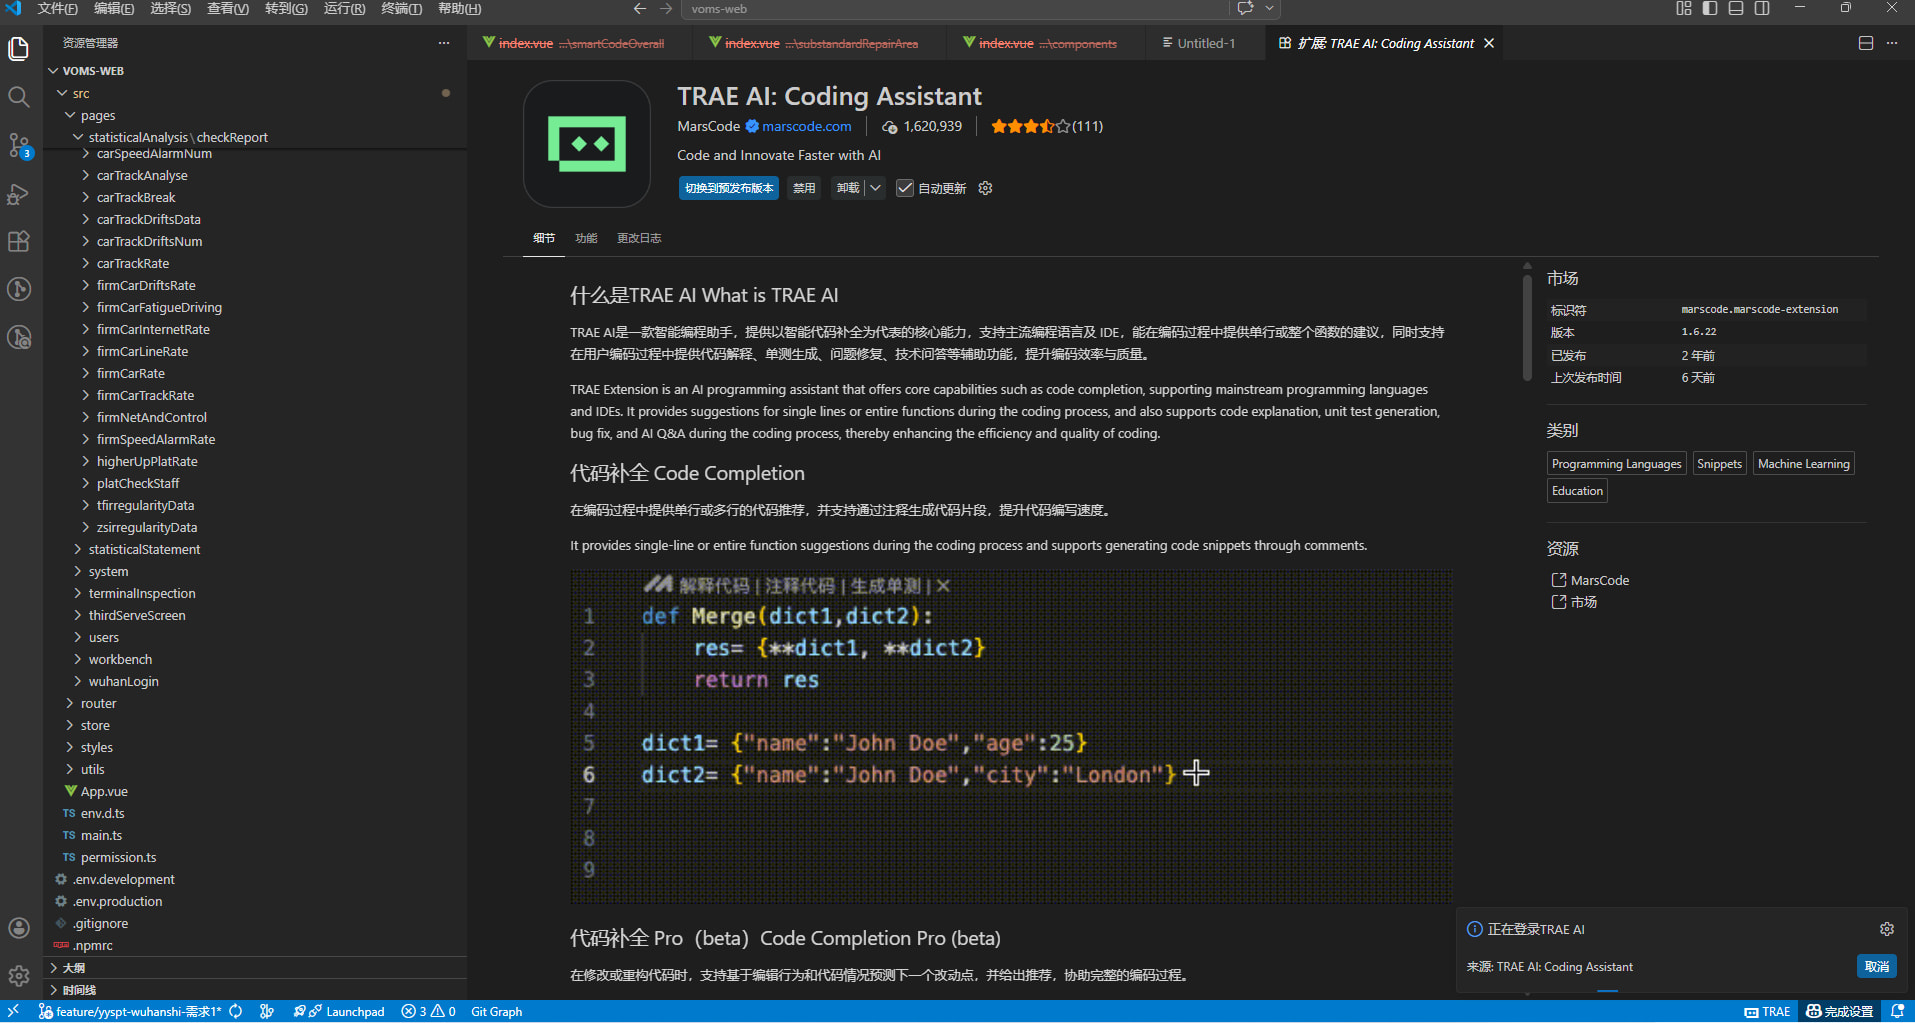Click the extension settings gear beside 自动更新
Screen dimensions: 1915x1023
tap(985, 188)
